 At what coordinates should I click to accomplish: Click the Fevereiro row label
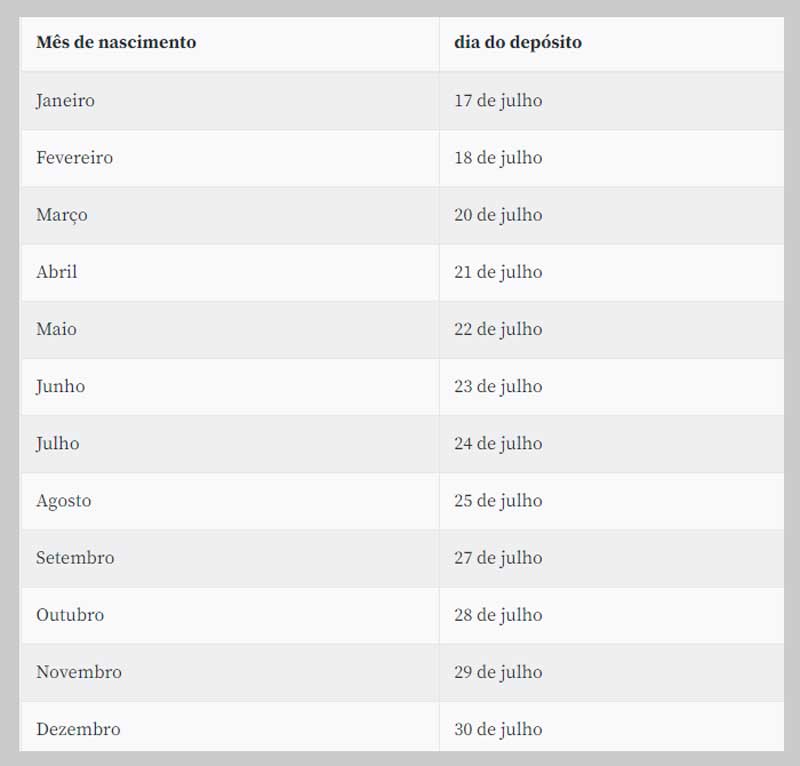pyautogui.click(x=75, y=158)
